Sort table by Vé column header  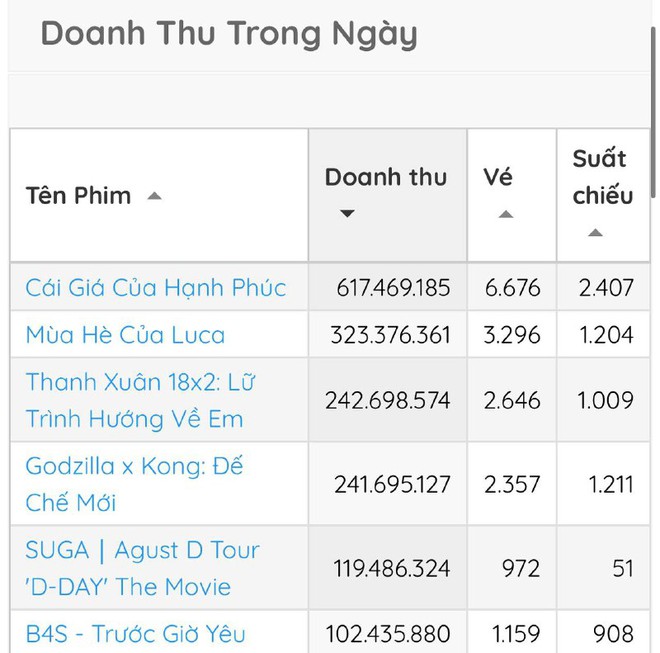coord(498,178)
